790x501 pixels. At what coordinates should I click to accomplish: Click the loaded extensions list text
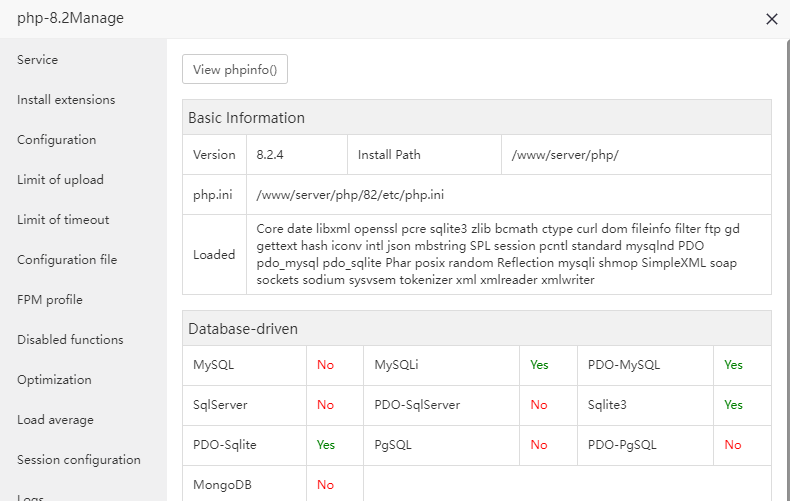pos(498,254)
